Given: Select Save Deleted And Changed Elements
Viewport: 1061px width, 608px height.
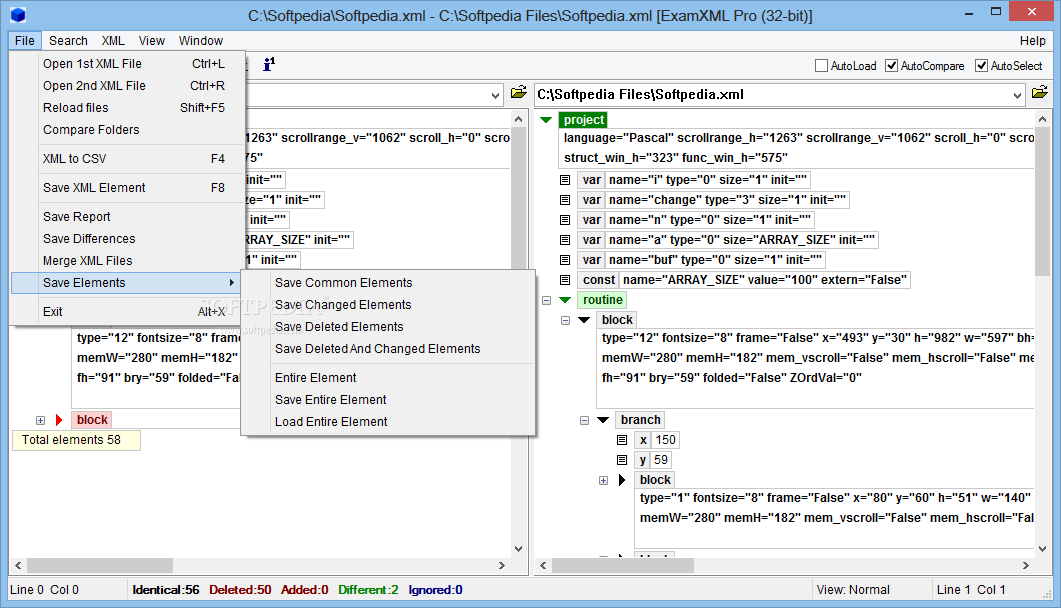Looking at the screenshot, I should pyautogui.click(x=388, y=349).
